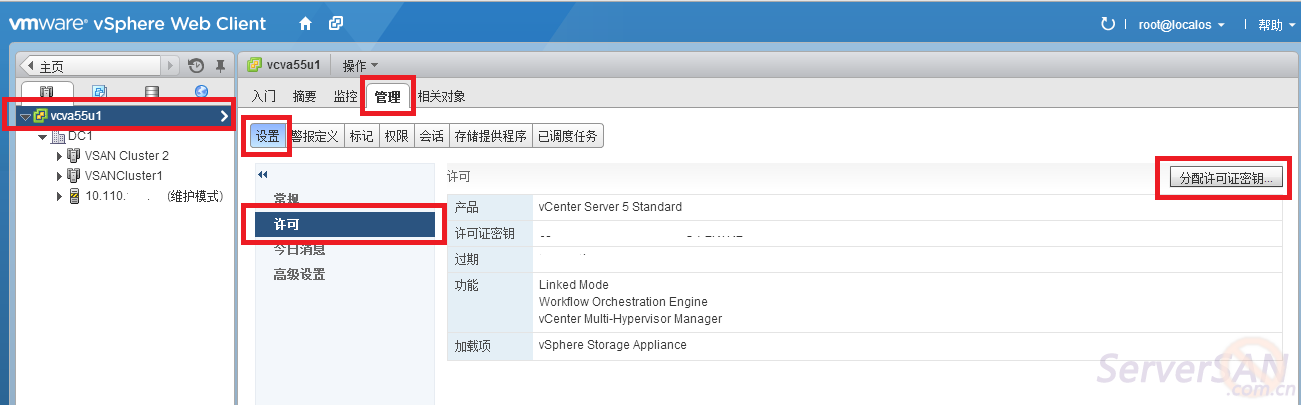Select the 标记 tags sub-tab
This screenshot has width=1301, height=405.
[x=361, y=136]
